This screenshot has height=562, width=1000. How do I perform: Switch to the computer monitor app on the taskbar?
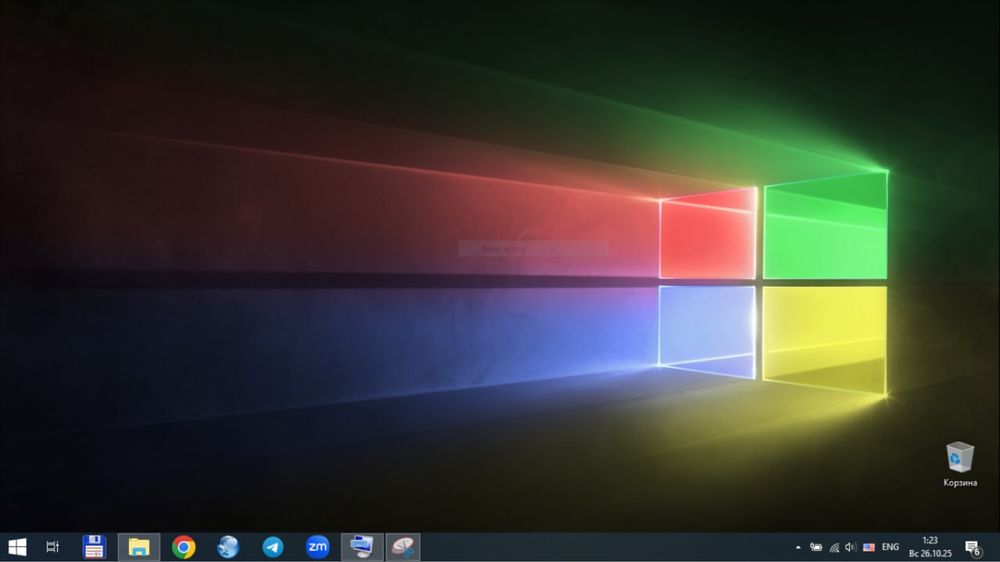(x=362, y=547)
